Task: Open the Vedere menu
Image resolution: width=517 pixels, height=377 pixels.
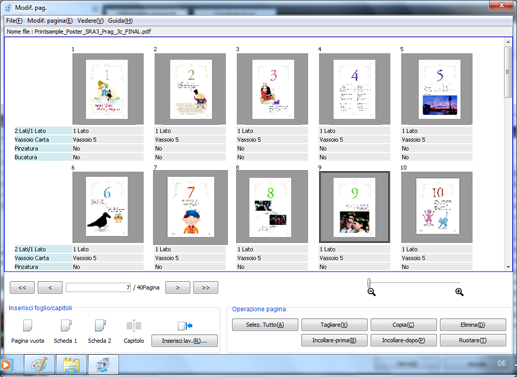Action: pyautogui.click(x=90, y=21)
